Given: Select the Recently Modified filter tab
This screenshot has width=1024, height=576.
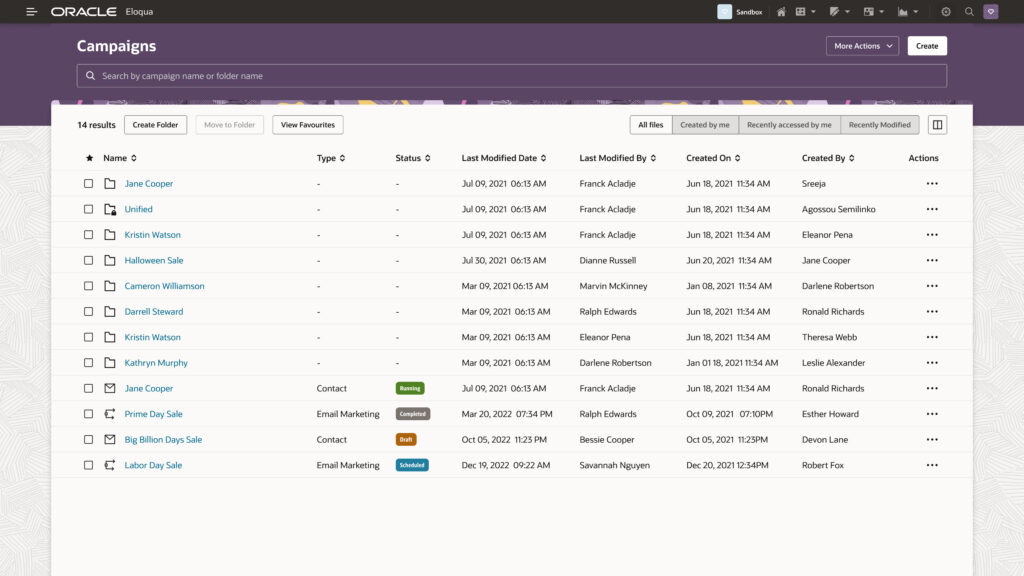Looking at the screenshot, I should click(x=879, y=125).
